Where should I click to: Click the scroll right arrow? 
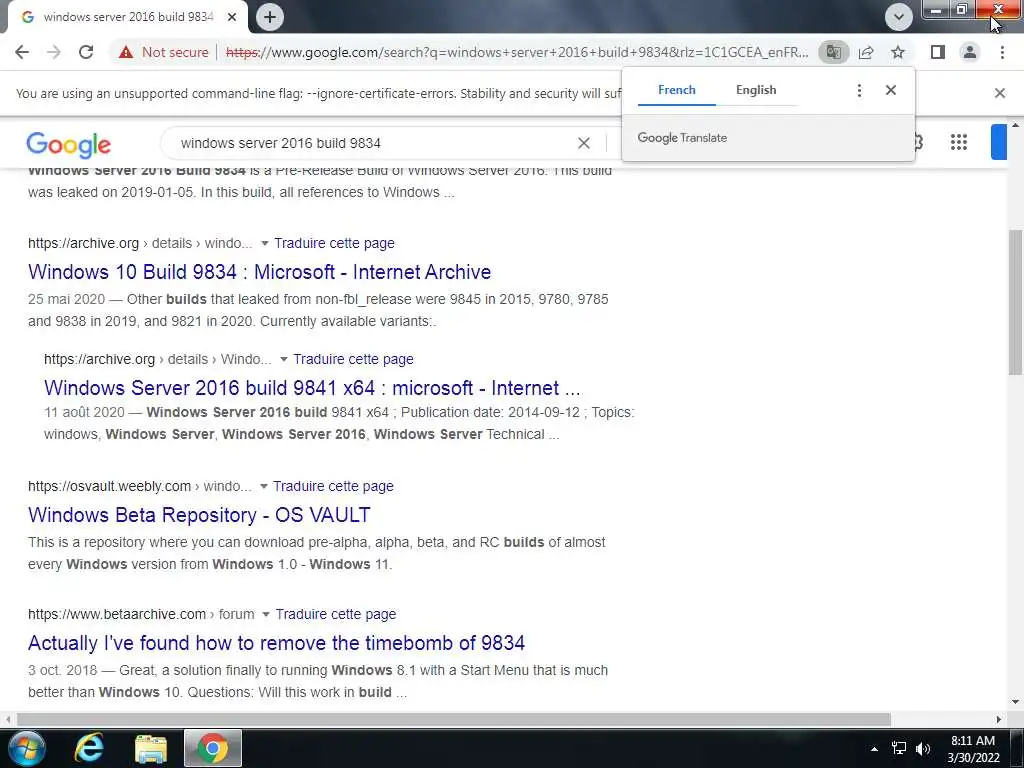click(998, 719)
